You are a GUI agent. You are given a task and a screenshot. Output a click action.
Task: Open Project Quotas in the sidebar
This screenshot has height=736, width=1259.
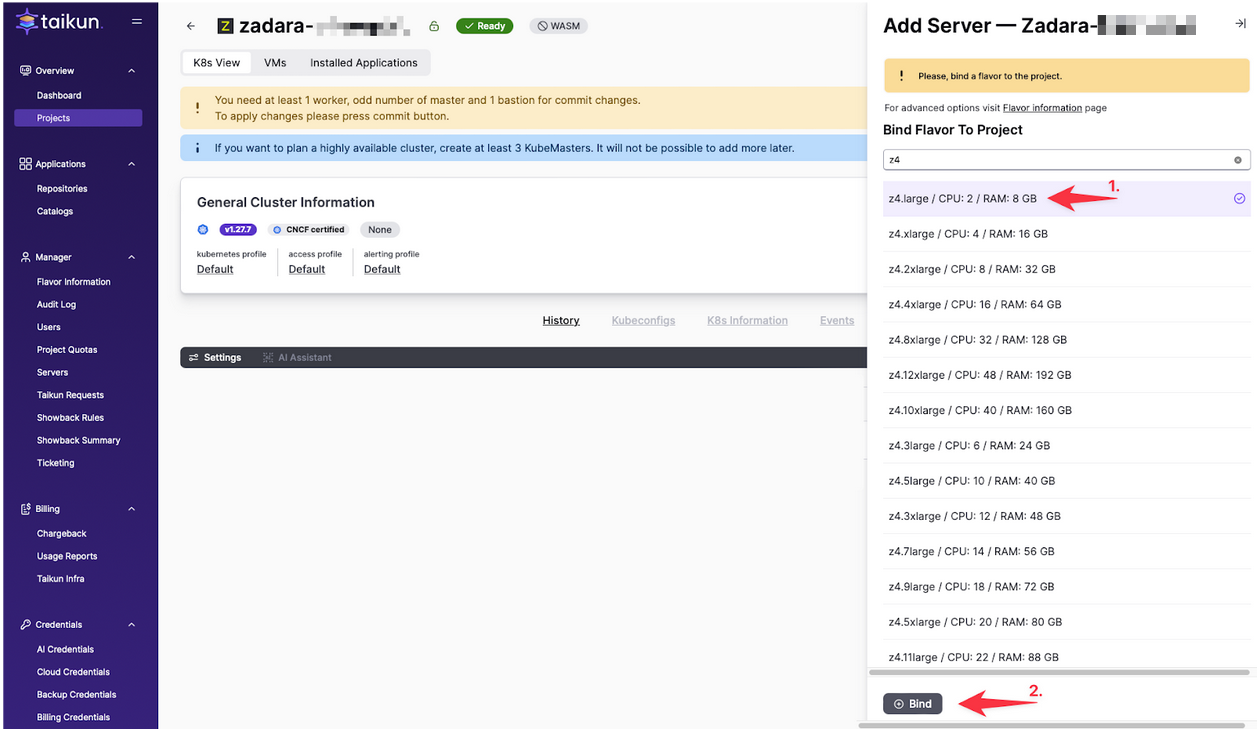(67, 350)
